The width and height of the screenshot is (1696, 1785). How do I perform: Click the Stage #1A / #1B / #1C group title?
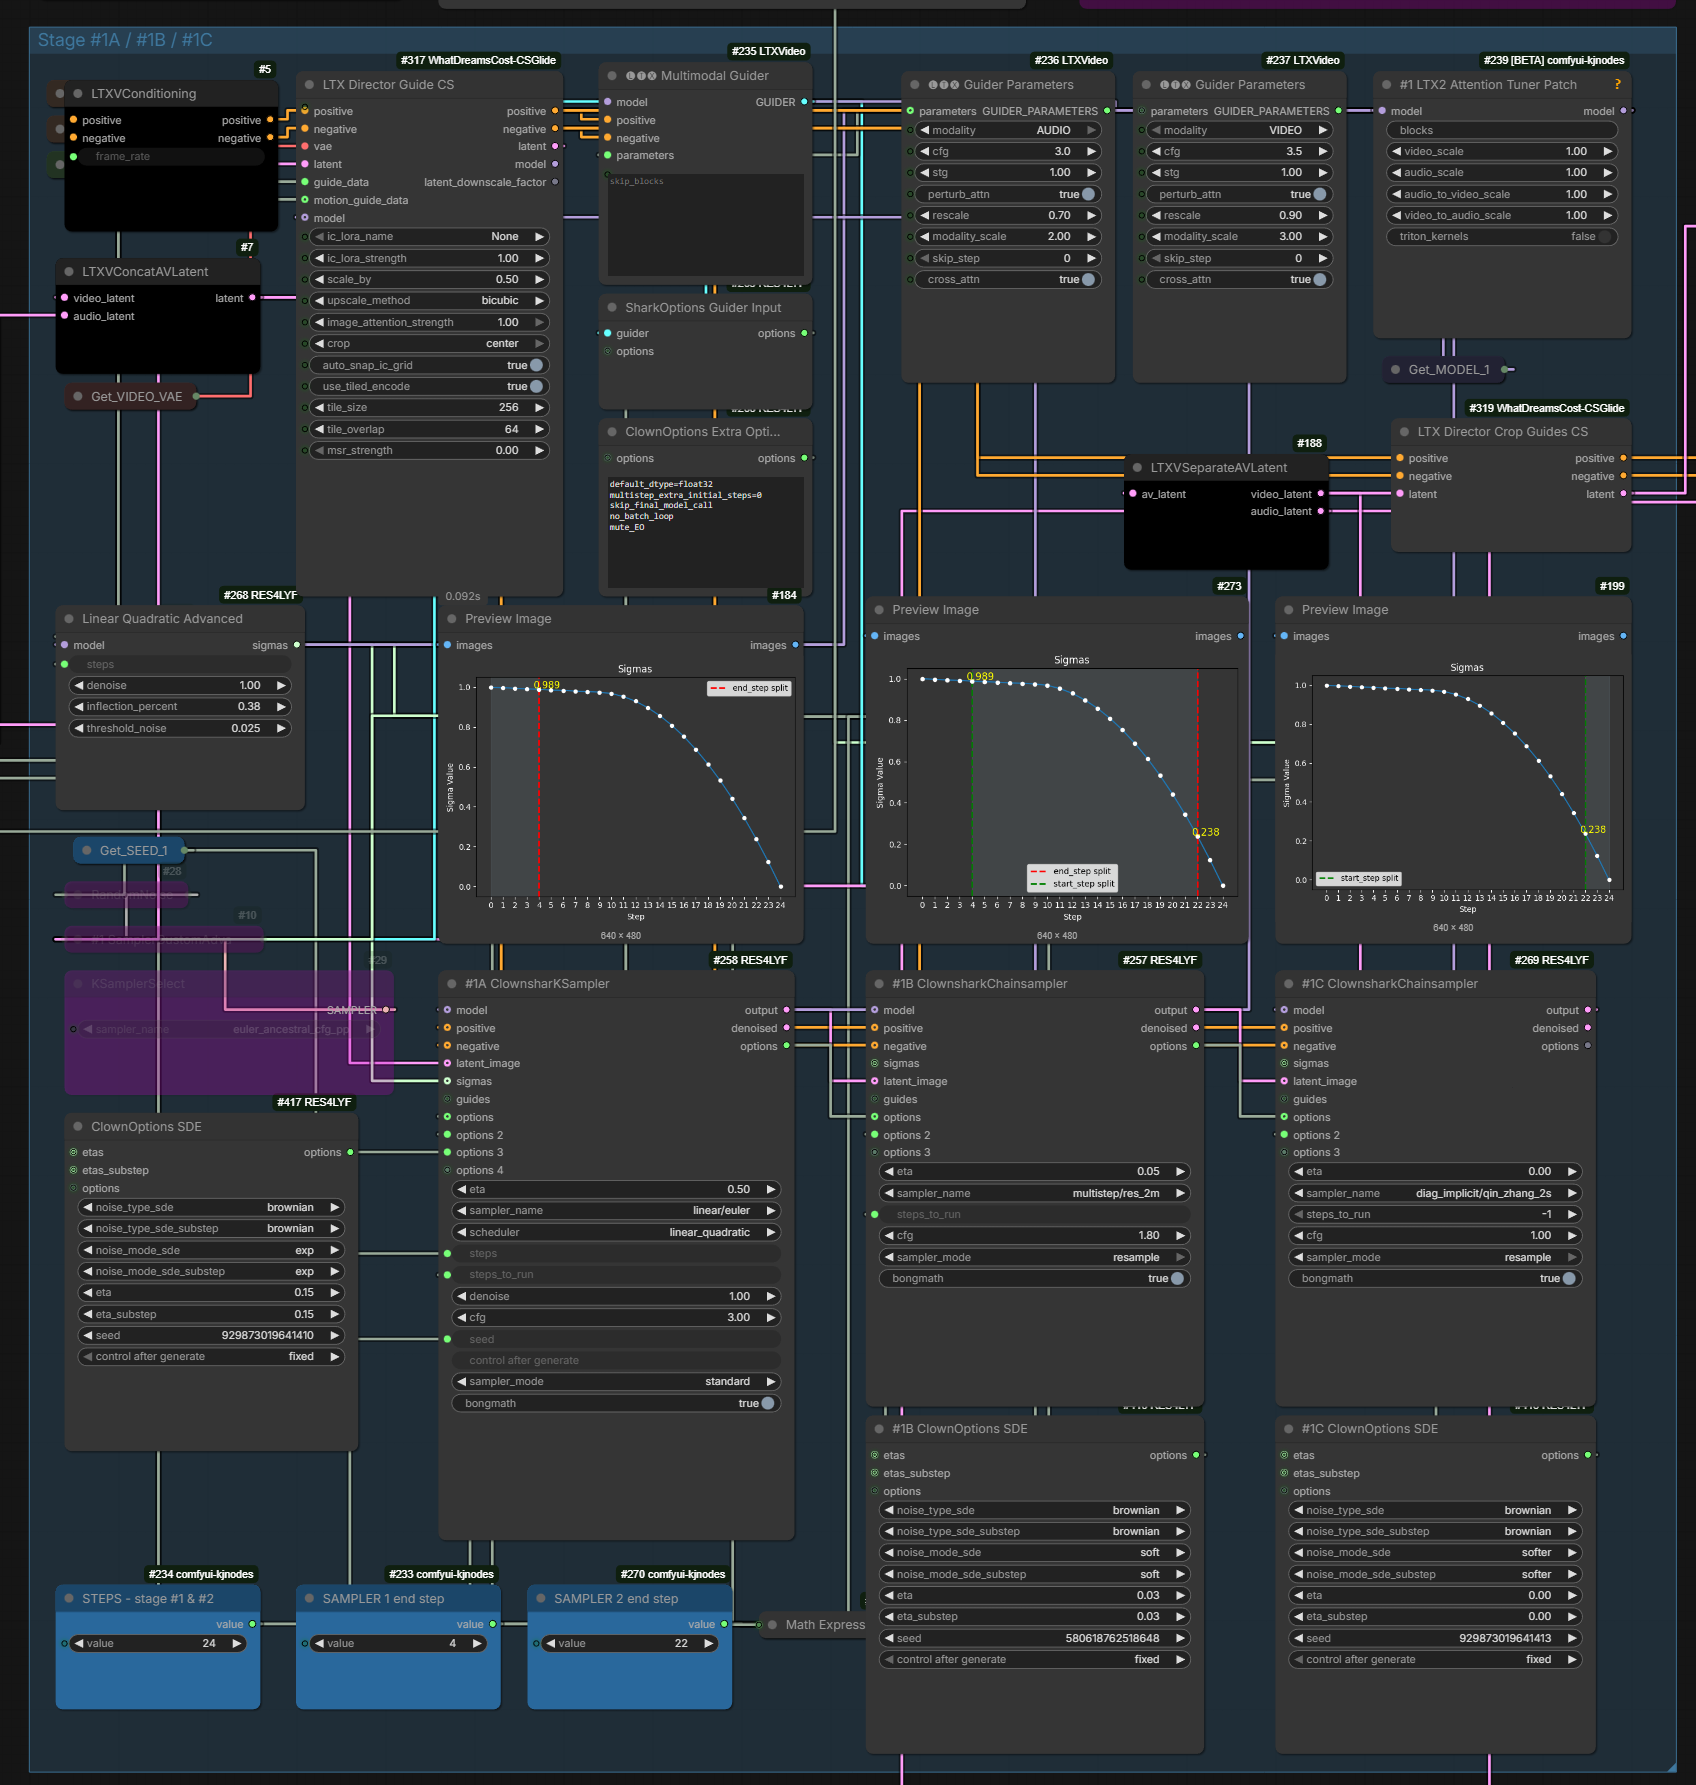125,40
